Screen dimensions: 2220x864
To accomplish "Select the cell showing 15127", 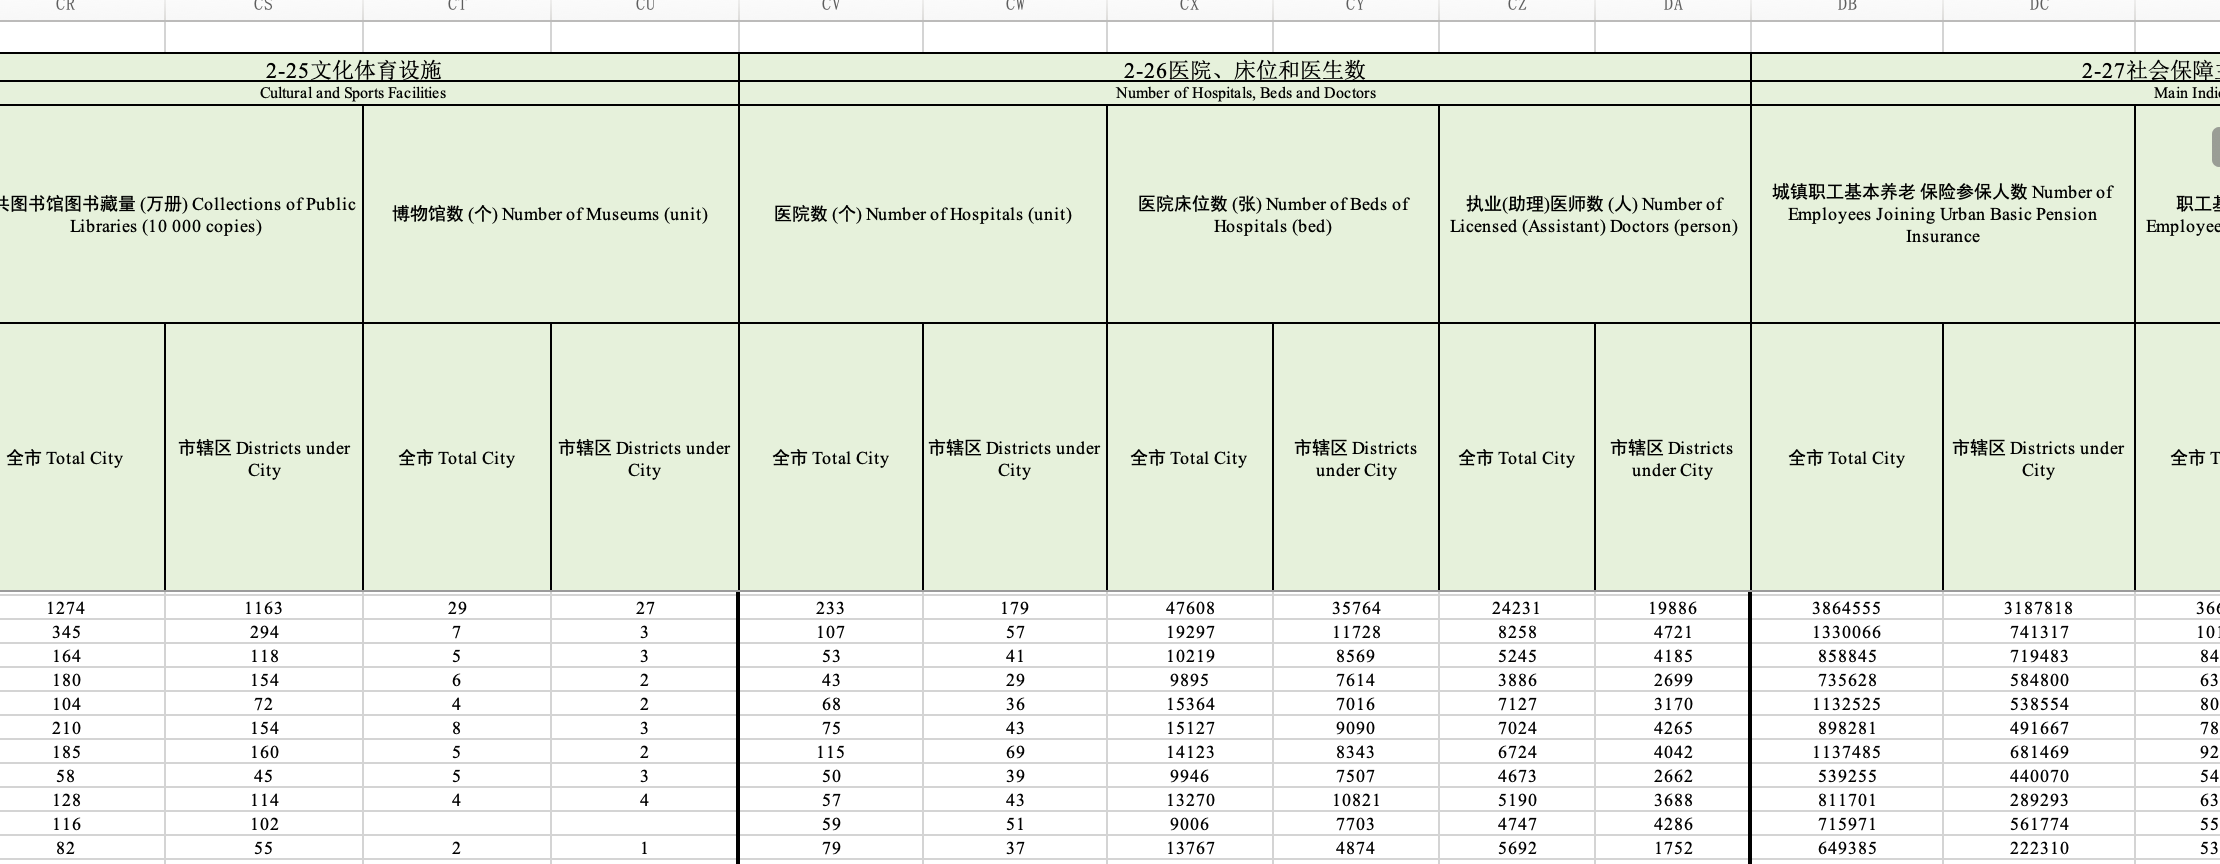I will 1190,728.
